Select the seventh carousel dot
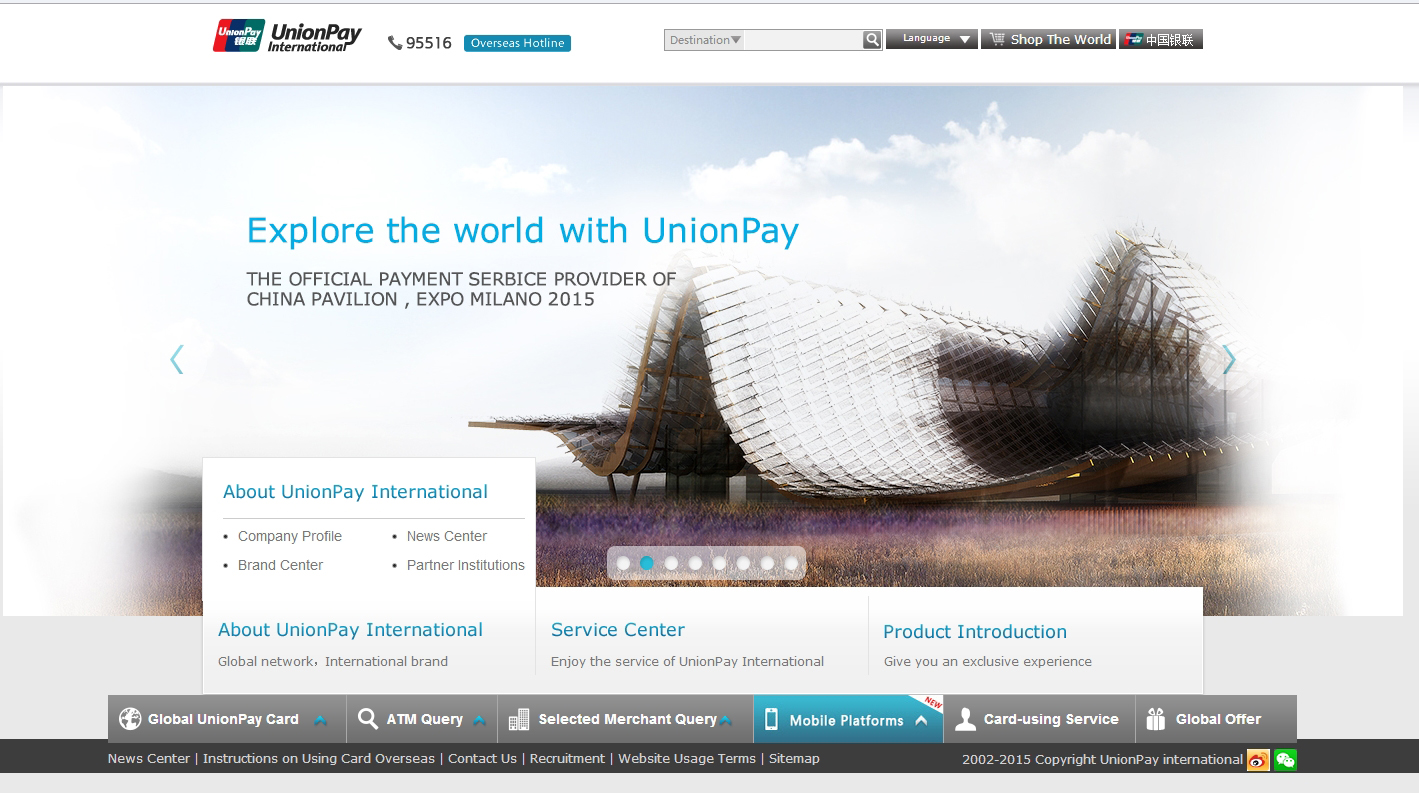Viewport: 1419px width, 793px height. tap(767, 563)
